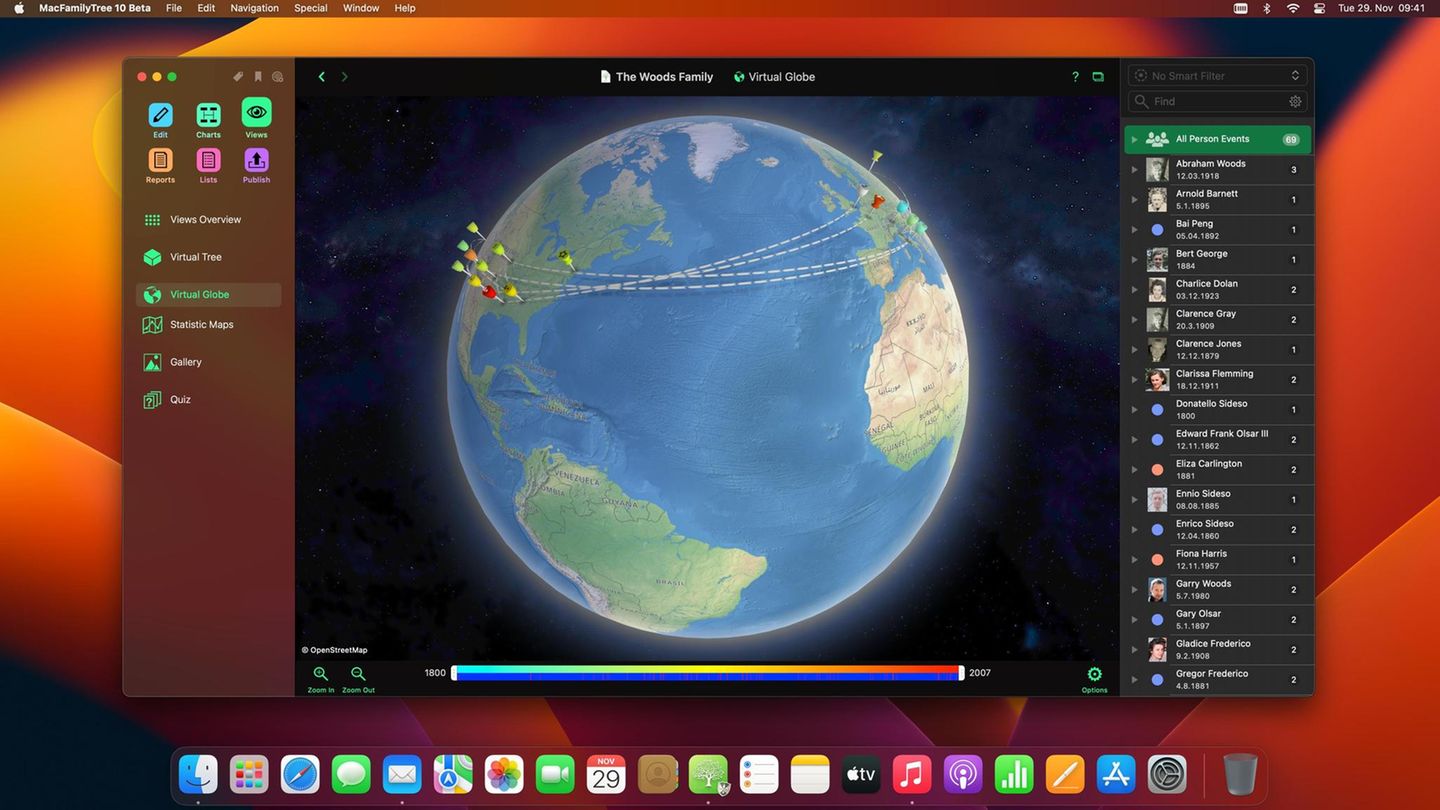1440x810 pixels.
Task: Click the help question mark icon
Action: click(1075, 77)
